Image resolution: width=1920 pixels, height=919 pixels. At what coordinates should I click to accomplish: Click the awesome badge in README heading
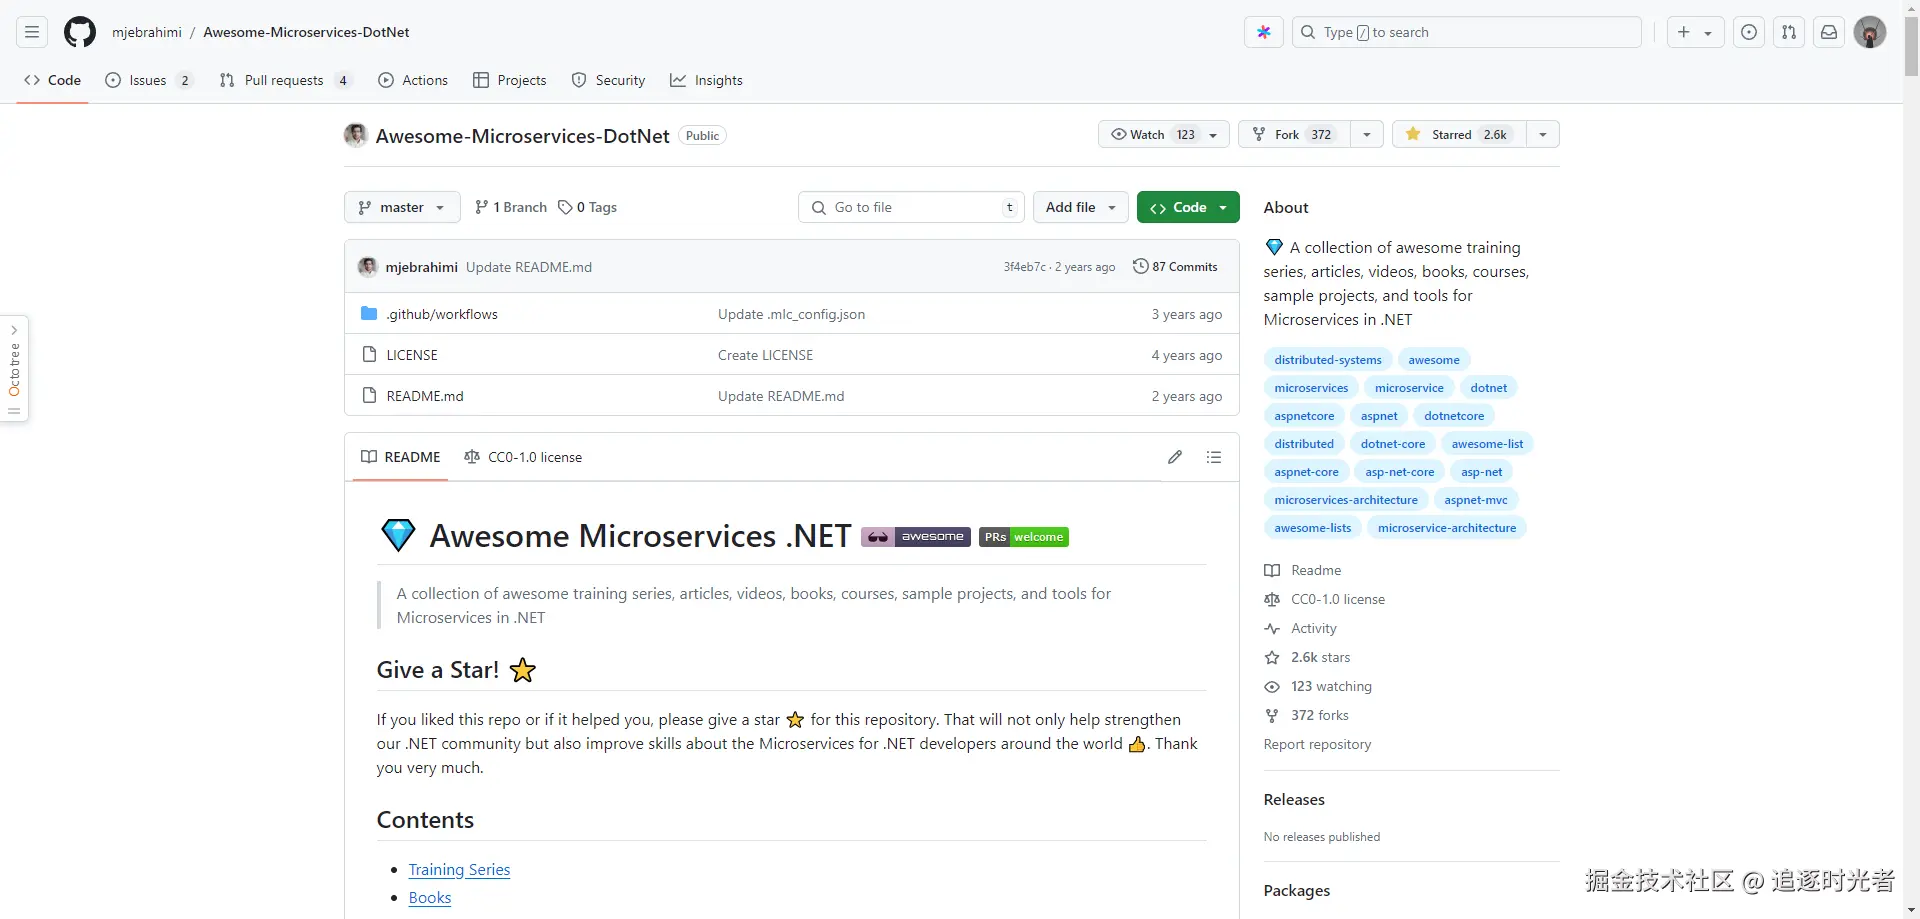(915, 537)
